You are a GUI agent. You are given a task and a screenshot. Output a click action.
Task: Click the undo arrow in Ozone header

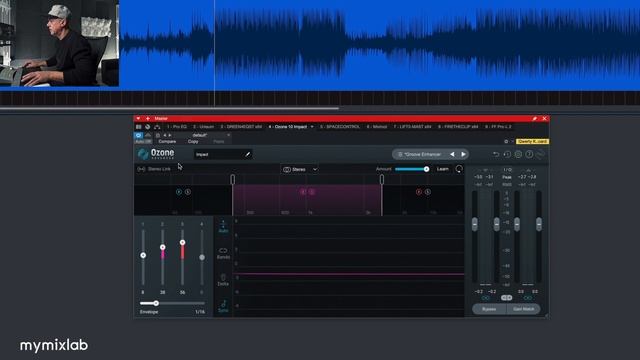496,154
